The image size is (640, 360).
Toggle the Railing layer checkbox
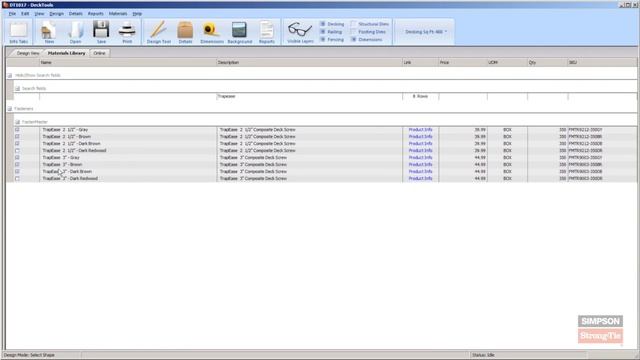(322, 32)
